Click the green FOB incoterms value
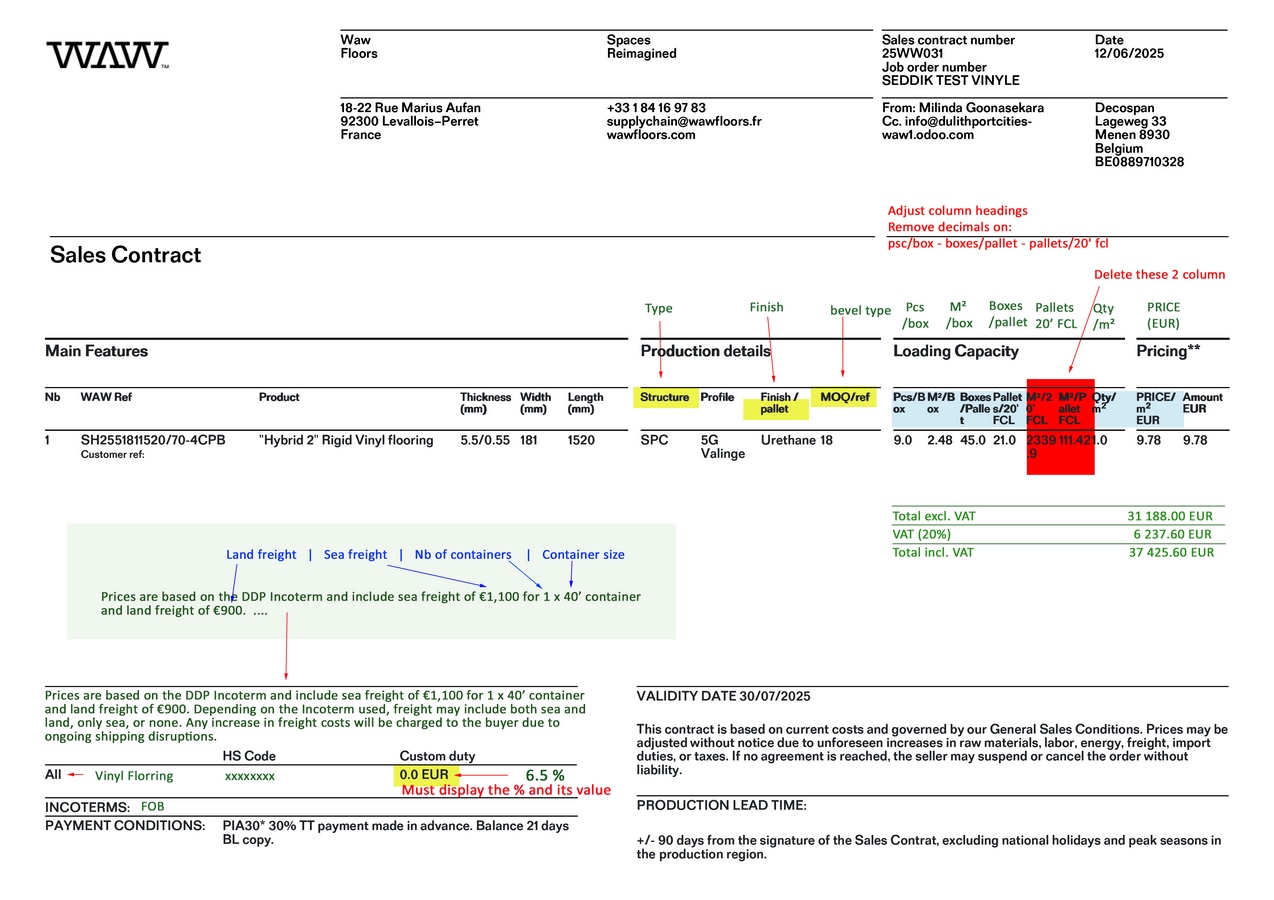 pyautogui.click(x=152, y=806)
